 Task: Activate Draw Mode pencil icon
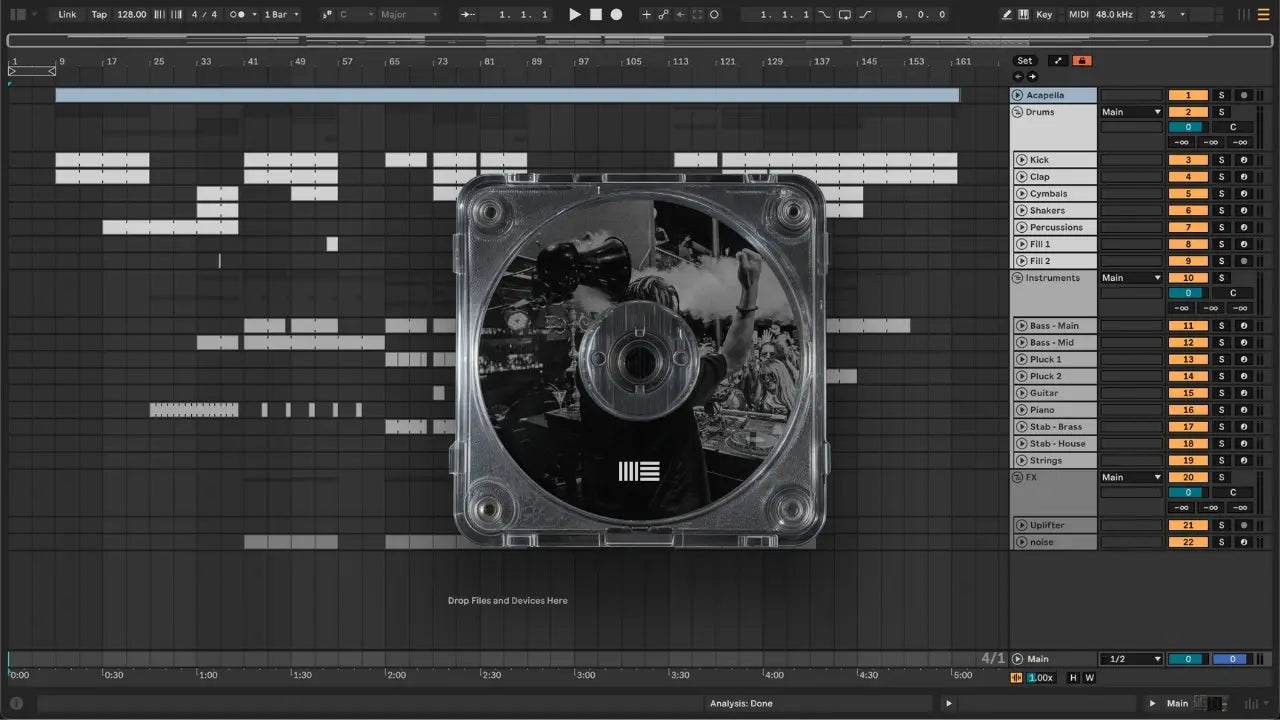pos(1006,15)
